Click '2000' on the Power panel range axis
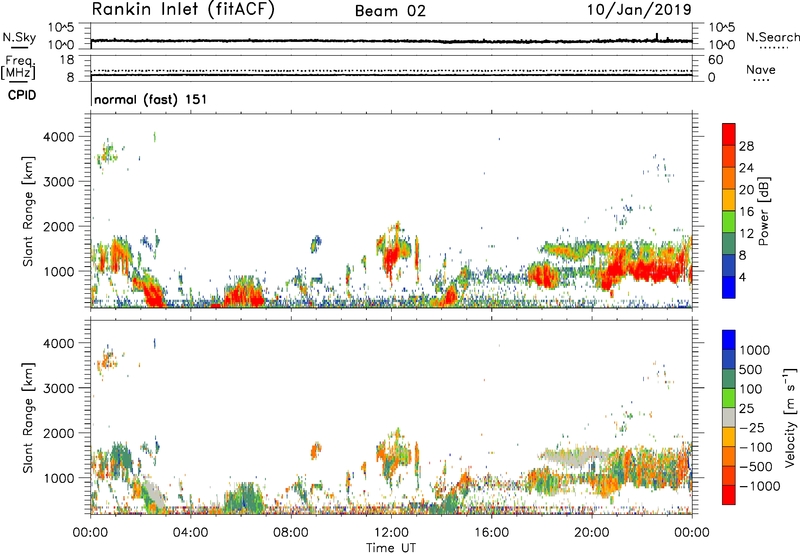The height and width of the screenshot is (554, 800). (58, 226)
